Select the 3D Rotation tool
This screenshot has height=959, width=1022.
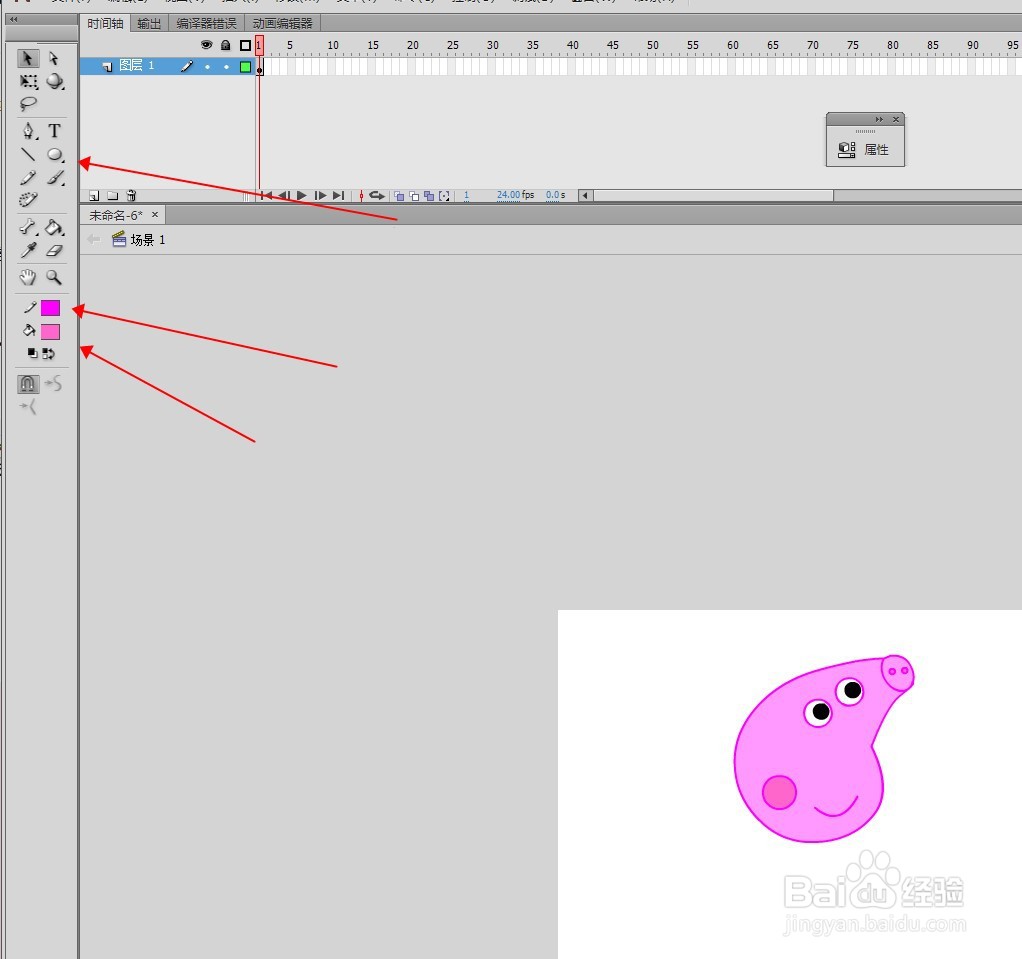55,81
